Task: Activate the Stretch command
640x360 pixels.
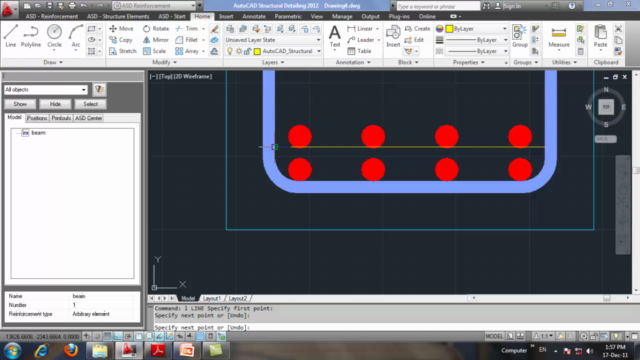Action: pos(123,51)
